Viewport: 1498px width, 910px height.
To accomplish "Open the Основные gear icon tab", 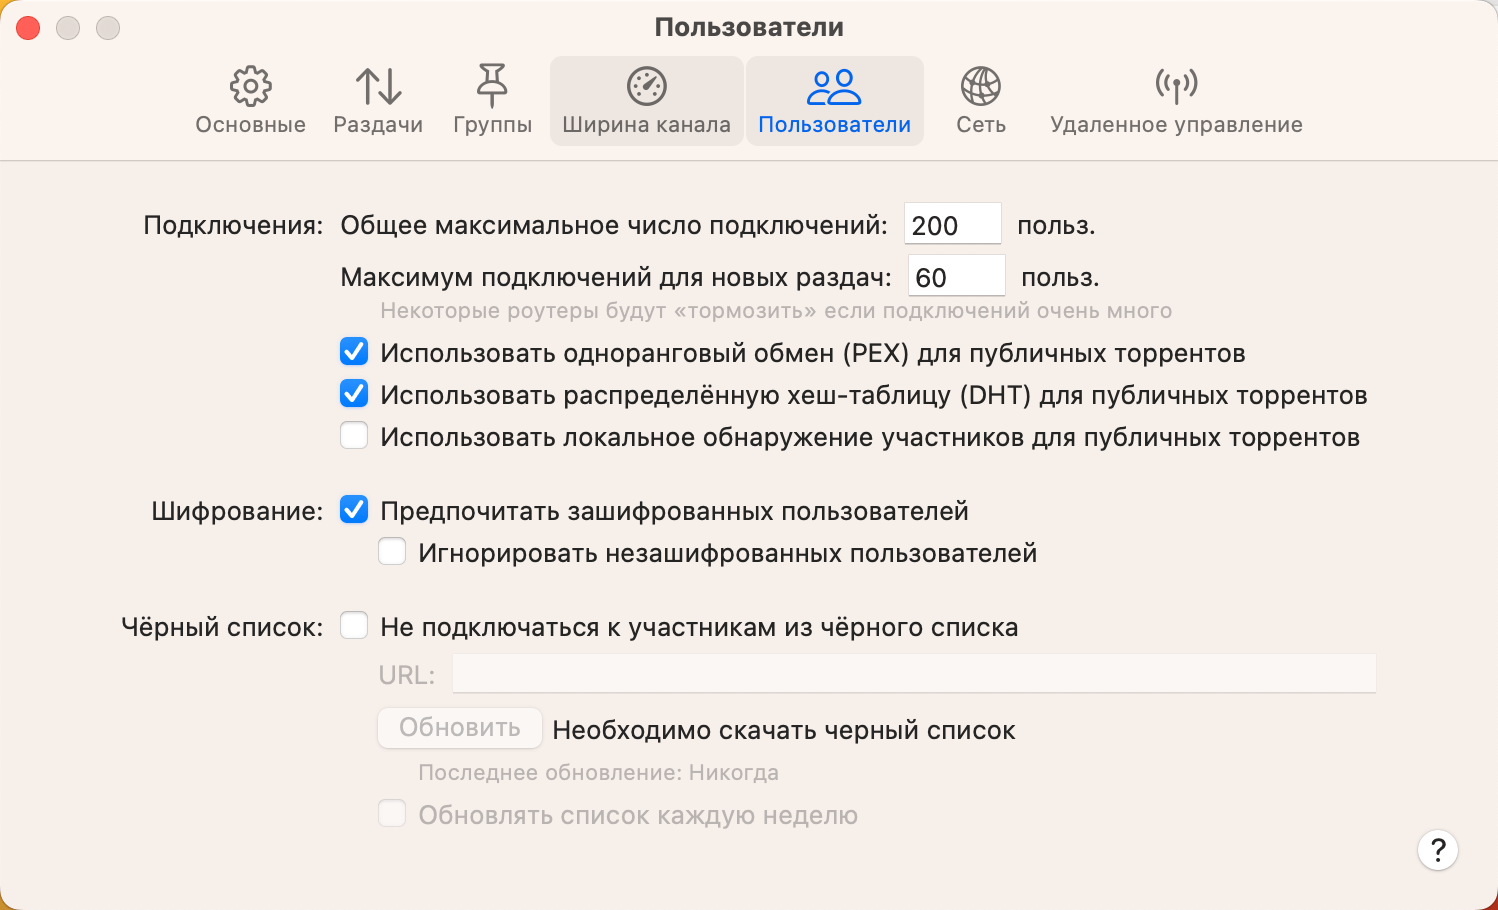I will (250, 87).
